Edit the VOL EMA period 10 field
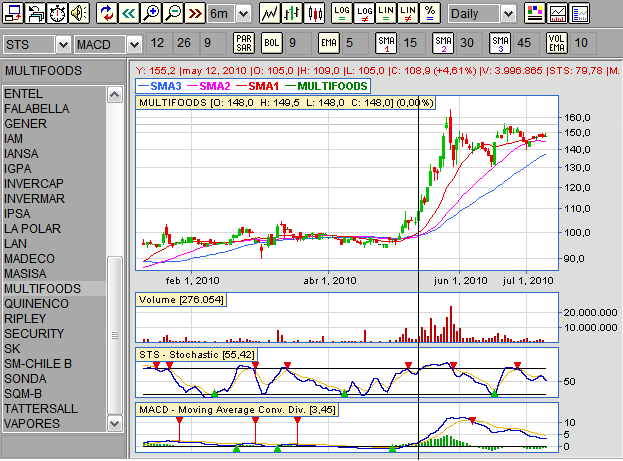The image size is (623, 461). tap(583, 43)
